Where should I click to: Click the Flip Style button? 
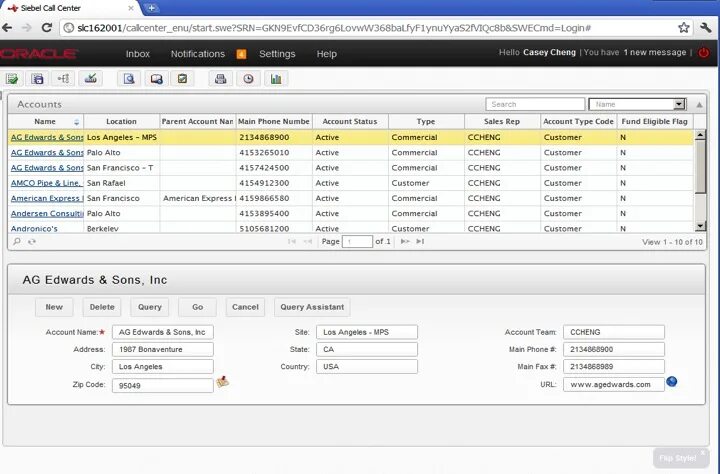pos(678,458)
